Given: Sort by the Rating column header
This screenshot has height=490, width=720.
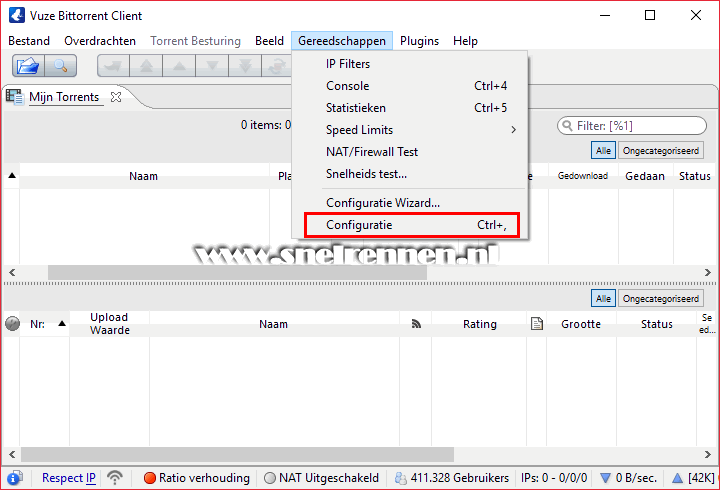Looking at the screenshot, I should [479, 324].
